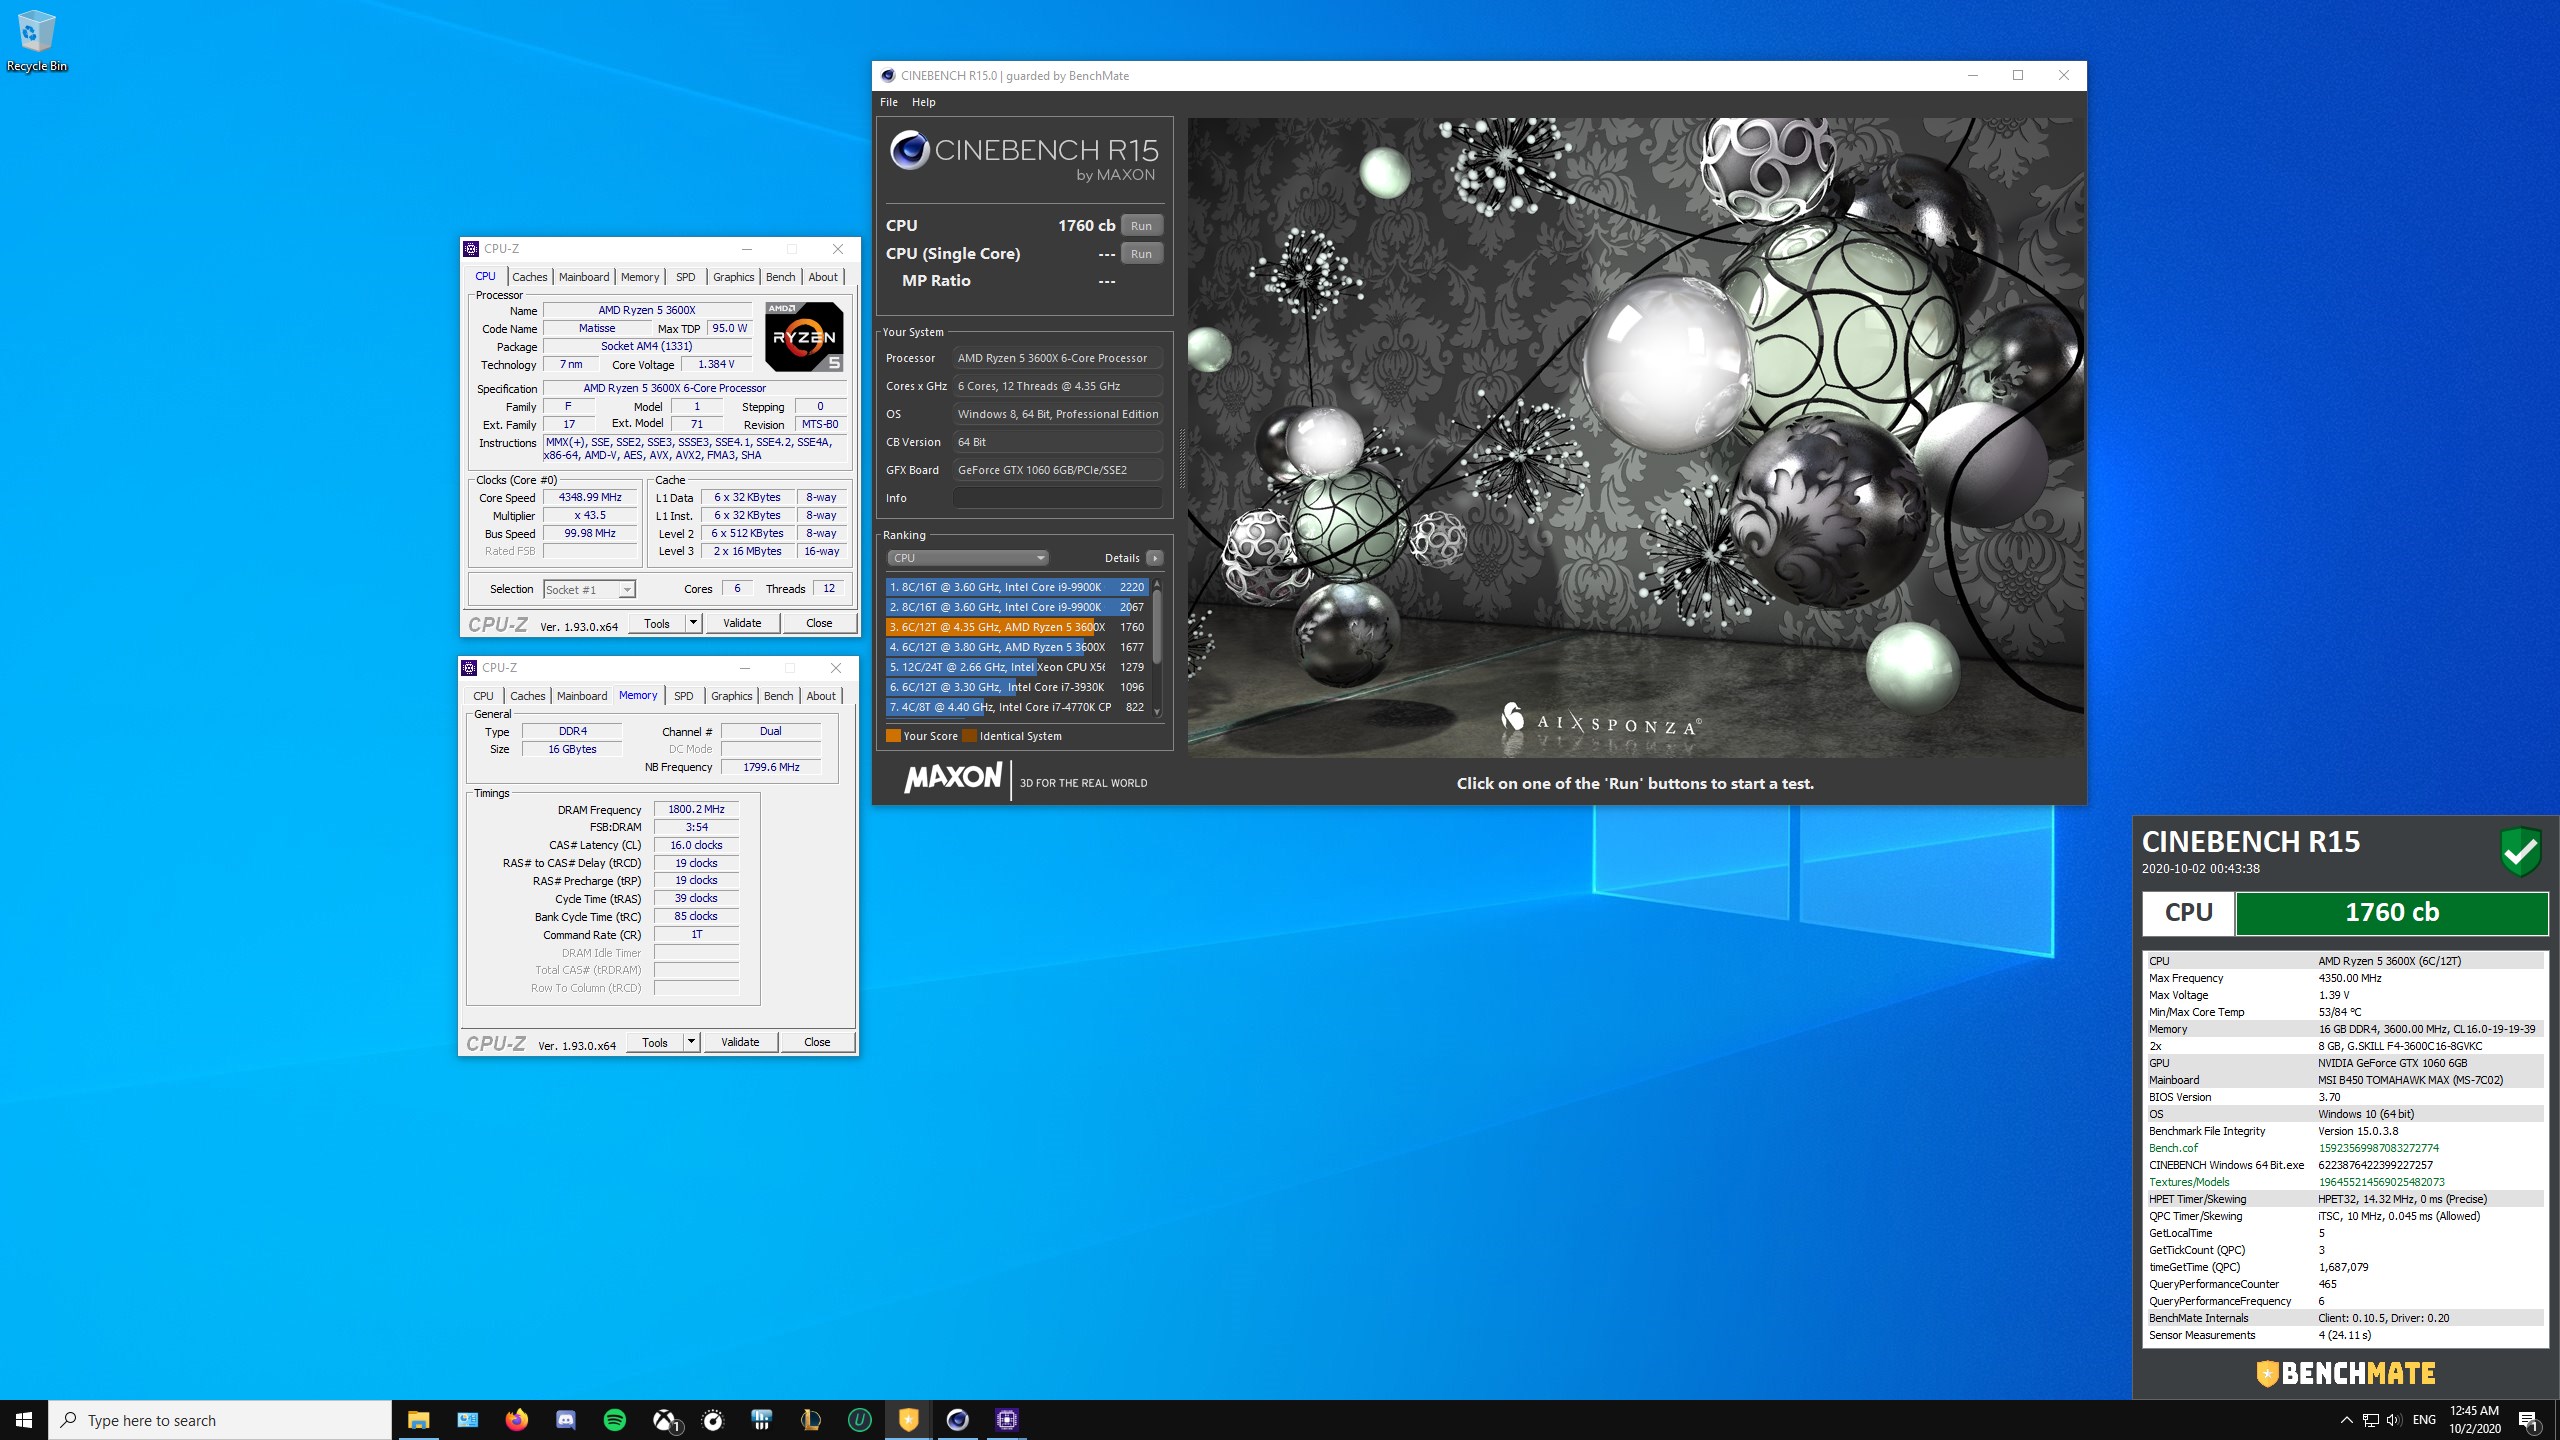Click Tools button in lower CPU-Z window
Viewport: 2560px width, 1440px height.
pos(655,1042)
